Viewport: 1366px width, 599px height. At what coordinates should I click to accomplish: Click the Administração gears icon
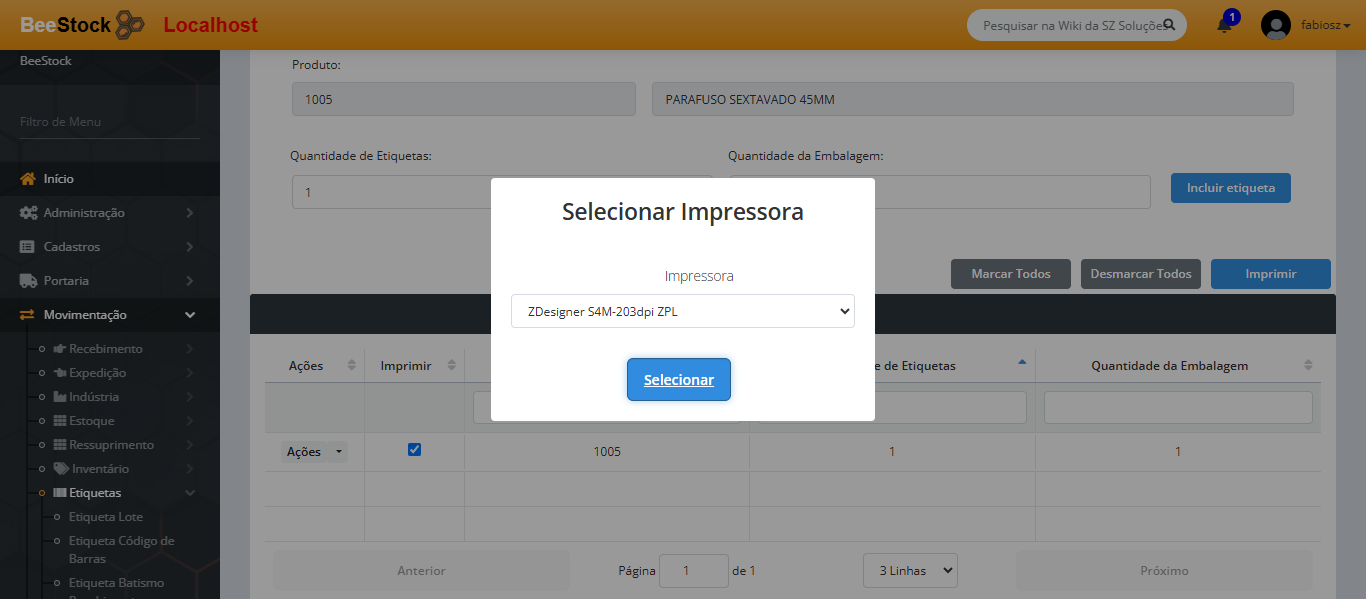click(x=28, y=213)
